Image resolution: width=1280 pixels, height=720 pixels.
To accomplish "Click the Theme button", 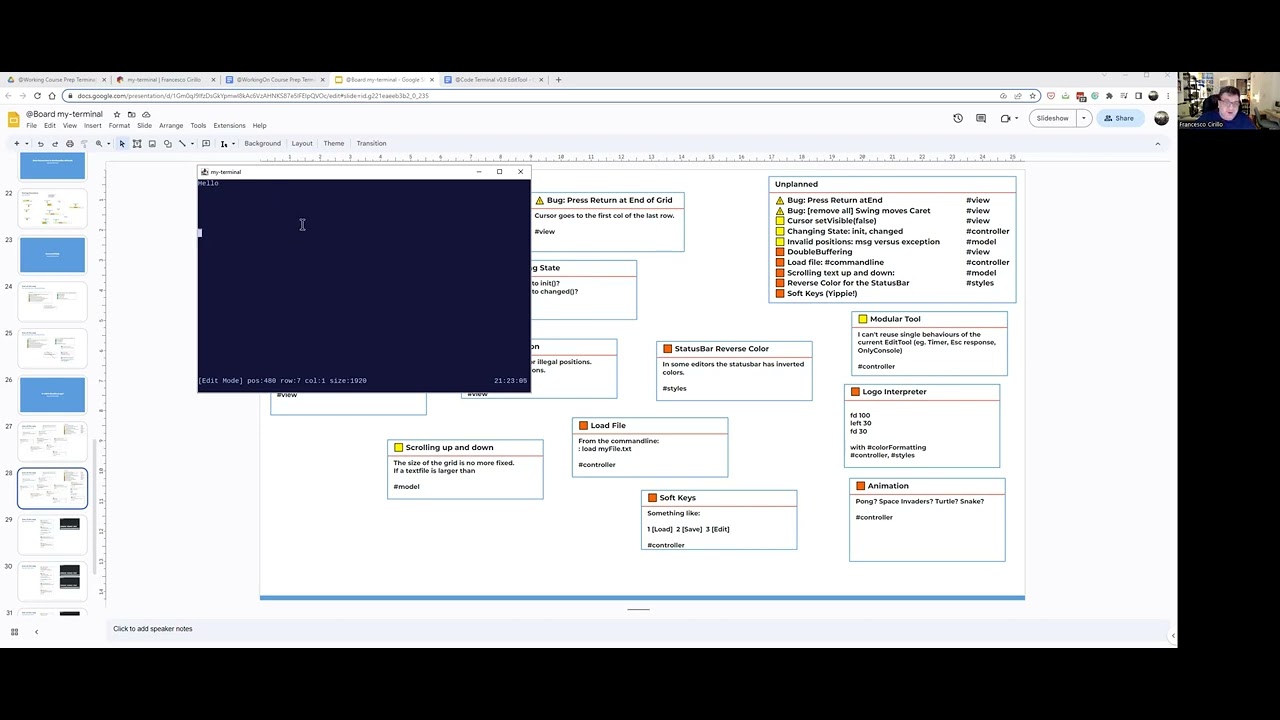I will (x=334, y=143).
